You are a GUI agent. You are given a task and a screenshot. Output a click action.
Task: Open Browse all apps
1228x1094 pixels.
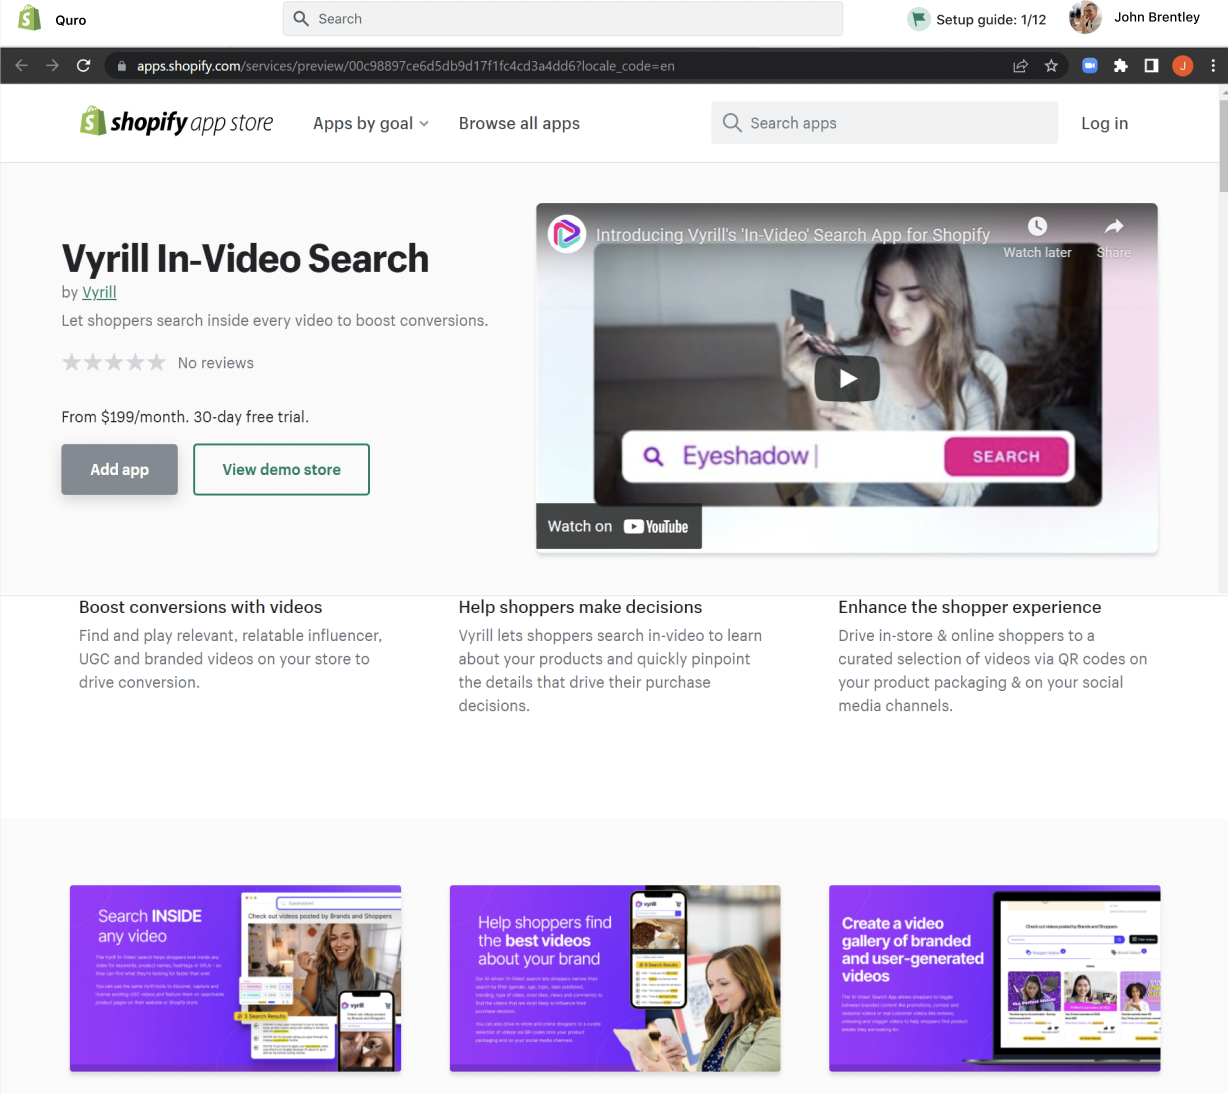(519, 123)
